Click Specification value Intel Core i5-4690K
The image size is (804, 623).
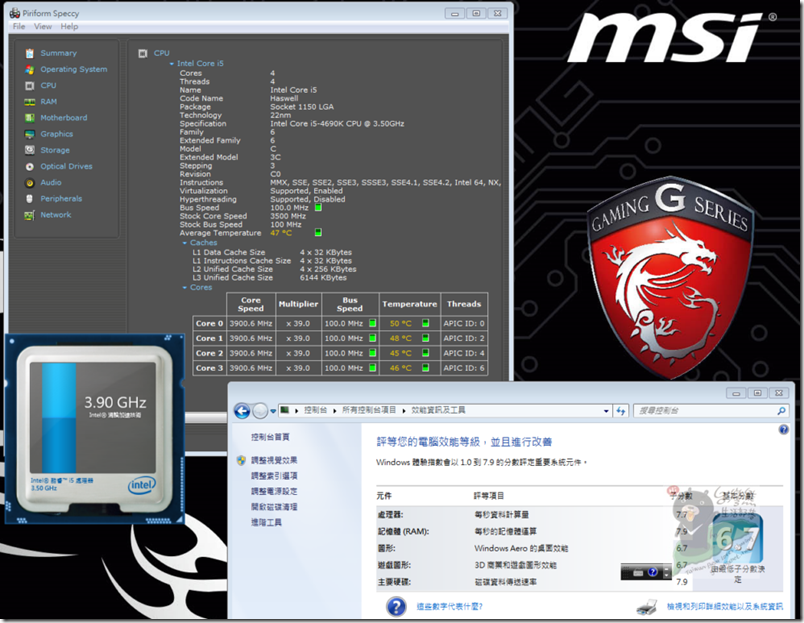pos(337,124)
